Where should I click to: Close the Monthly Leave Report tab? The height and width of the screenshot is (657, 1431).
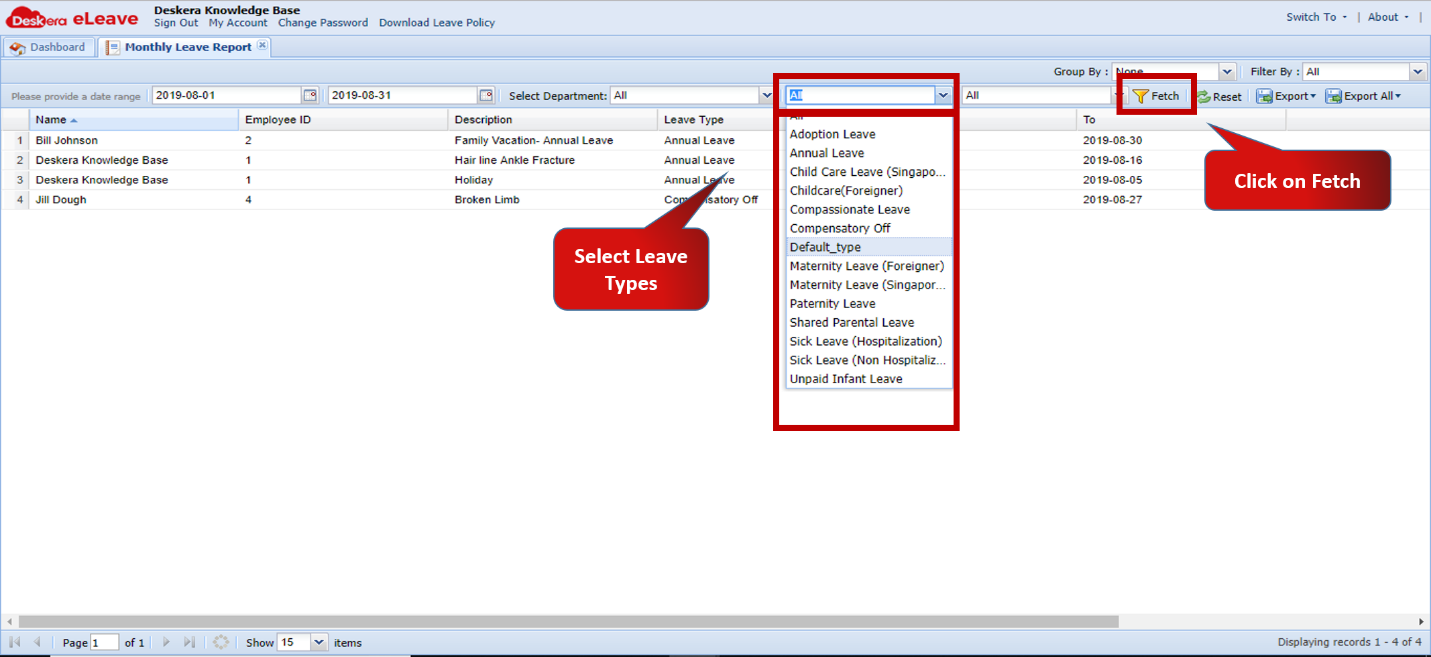coord(262,45)
